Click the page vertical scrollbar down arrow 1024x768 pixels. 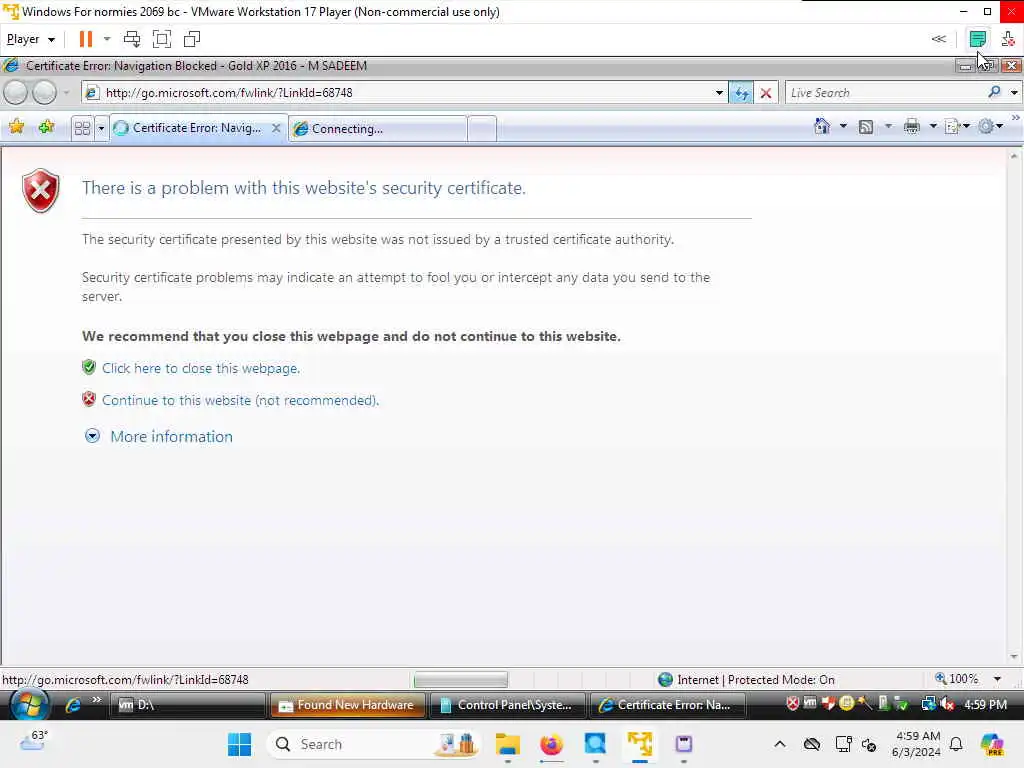[x=1014, y=657]
